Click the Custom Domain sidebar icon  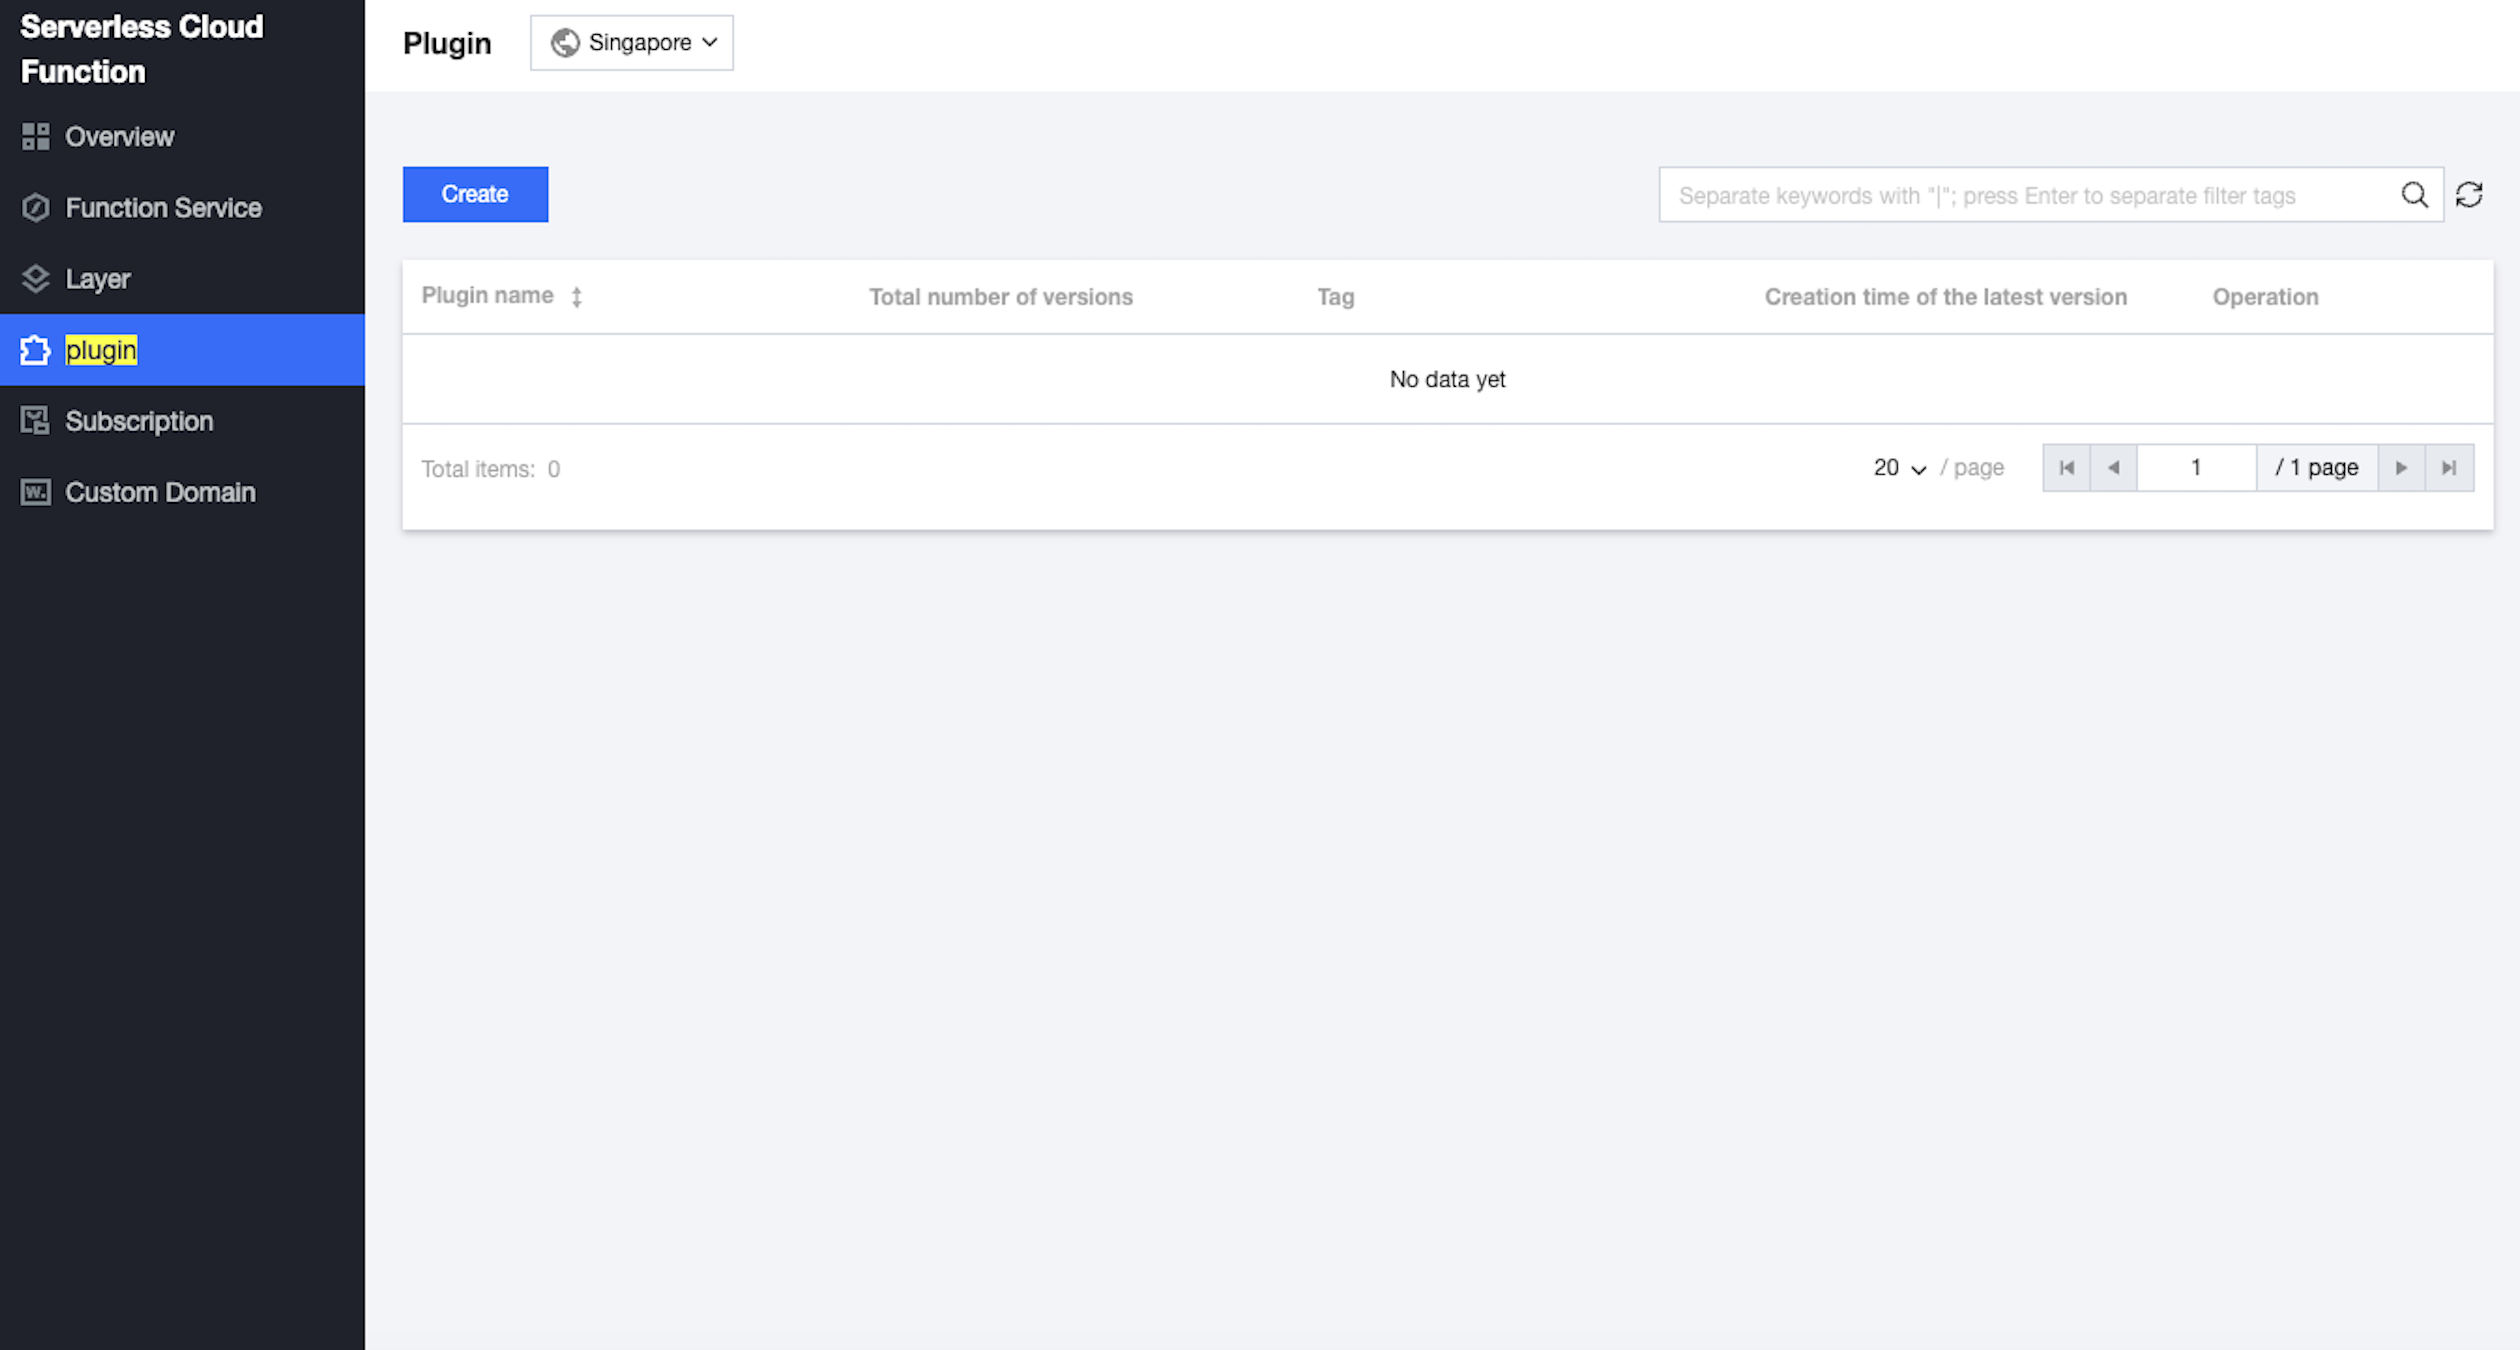point(36,492)
